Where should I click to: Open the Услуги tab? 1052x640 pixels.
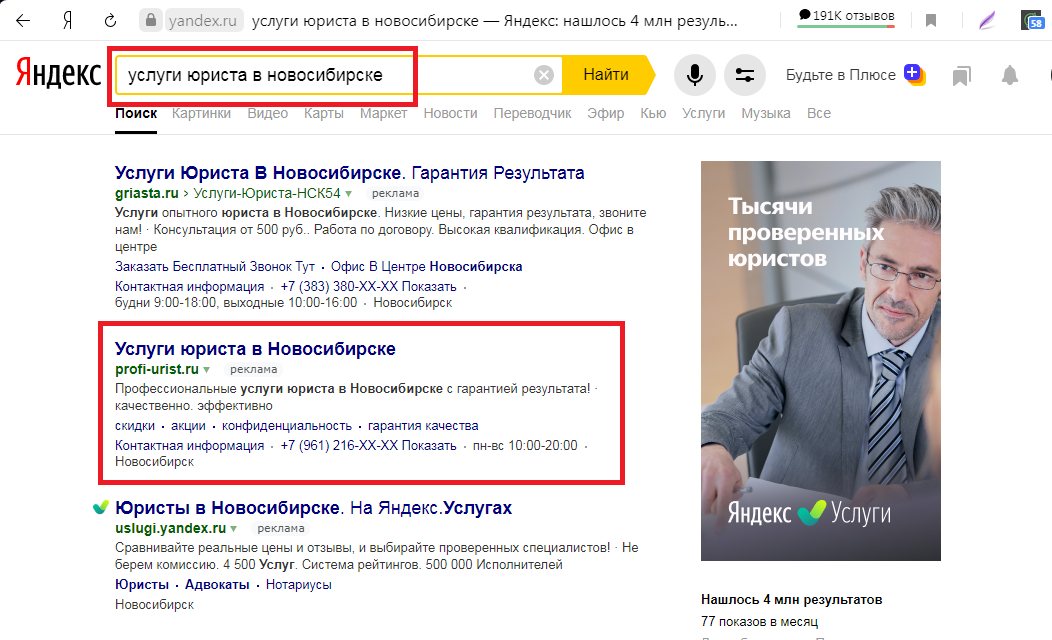(703, 113)
